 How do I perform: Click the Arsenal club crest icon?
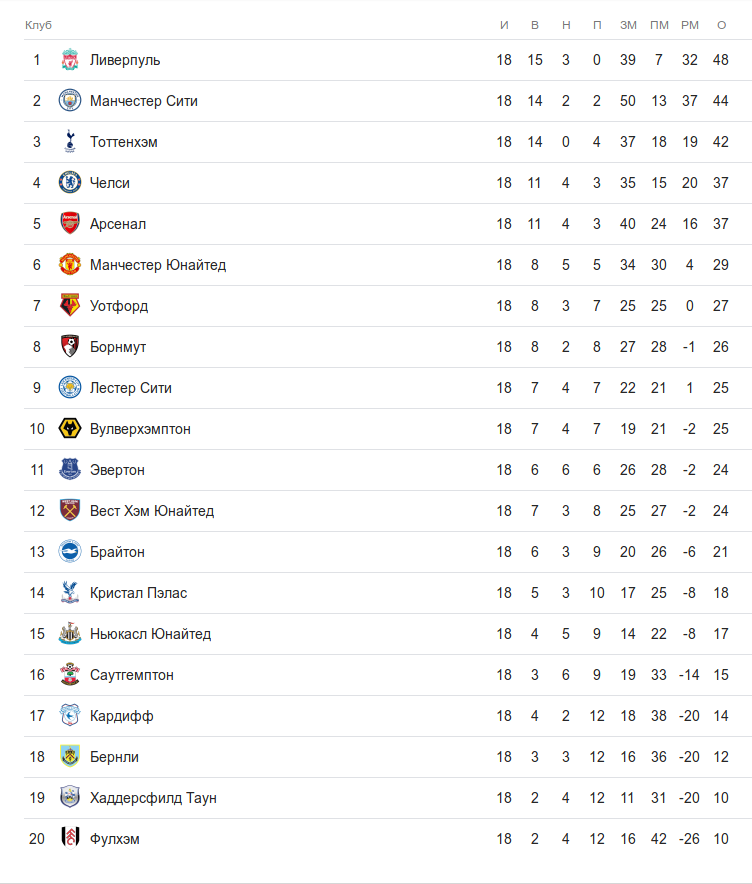tap(69, 224)
